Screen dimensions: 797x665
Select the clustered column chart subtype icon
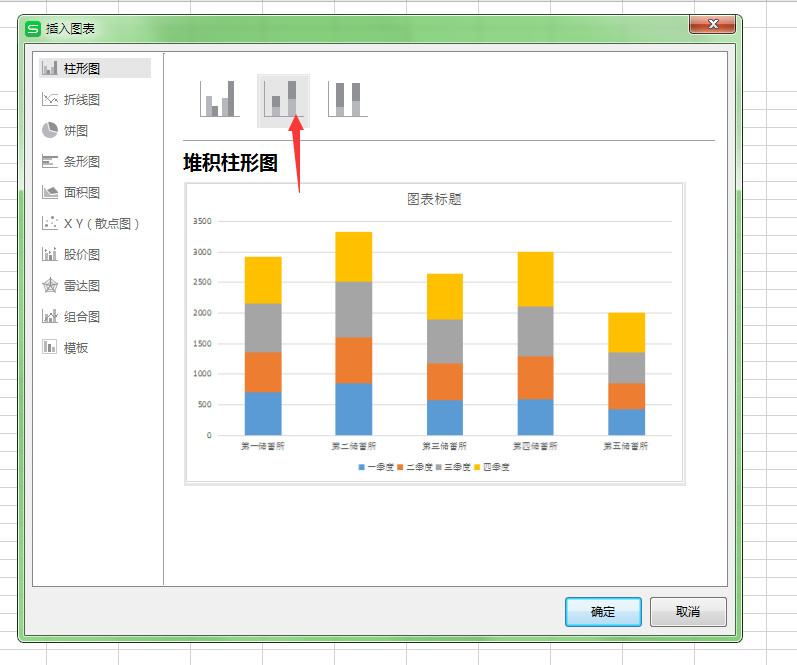click(x=220, y=99)
